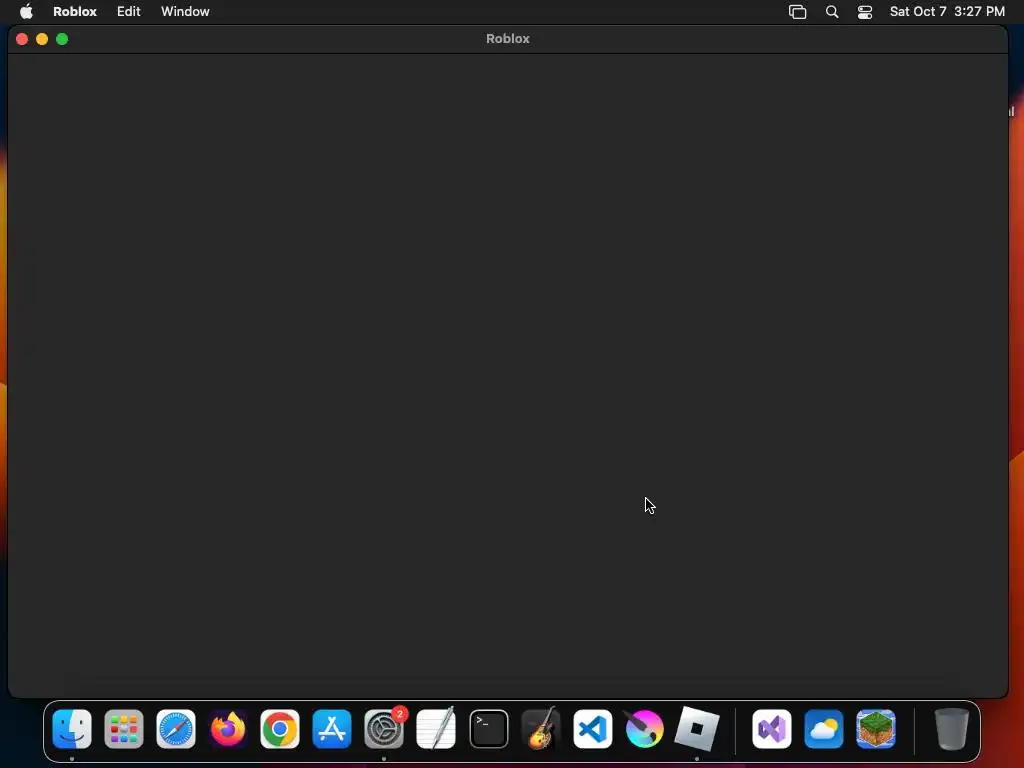Screen dimensions: 1024x768
Task: Launch Terminal from the Dock
Action: 488,729
